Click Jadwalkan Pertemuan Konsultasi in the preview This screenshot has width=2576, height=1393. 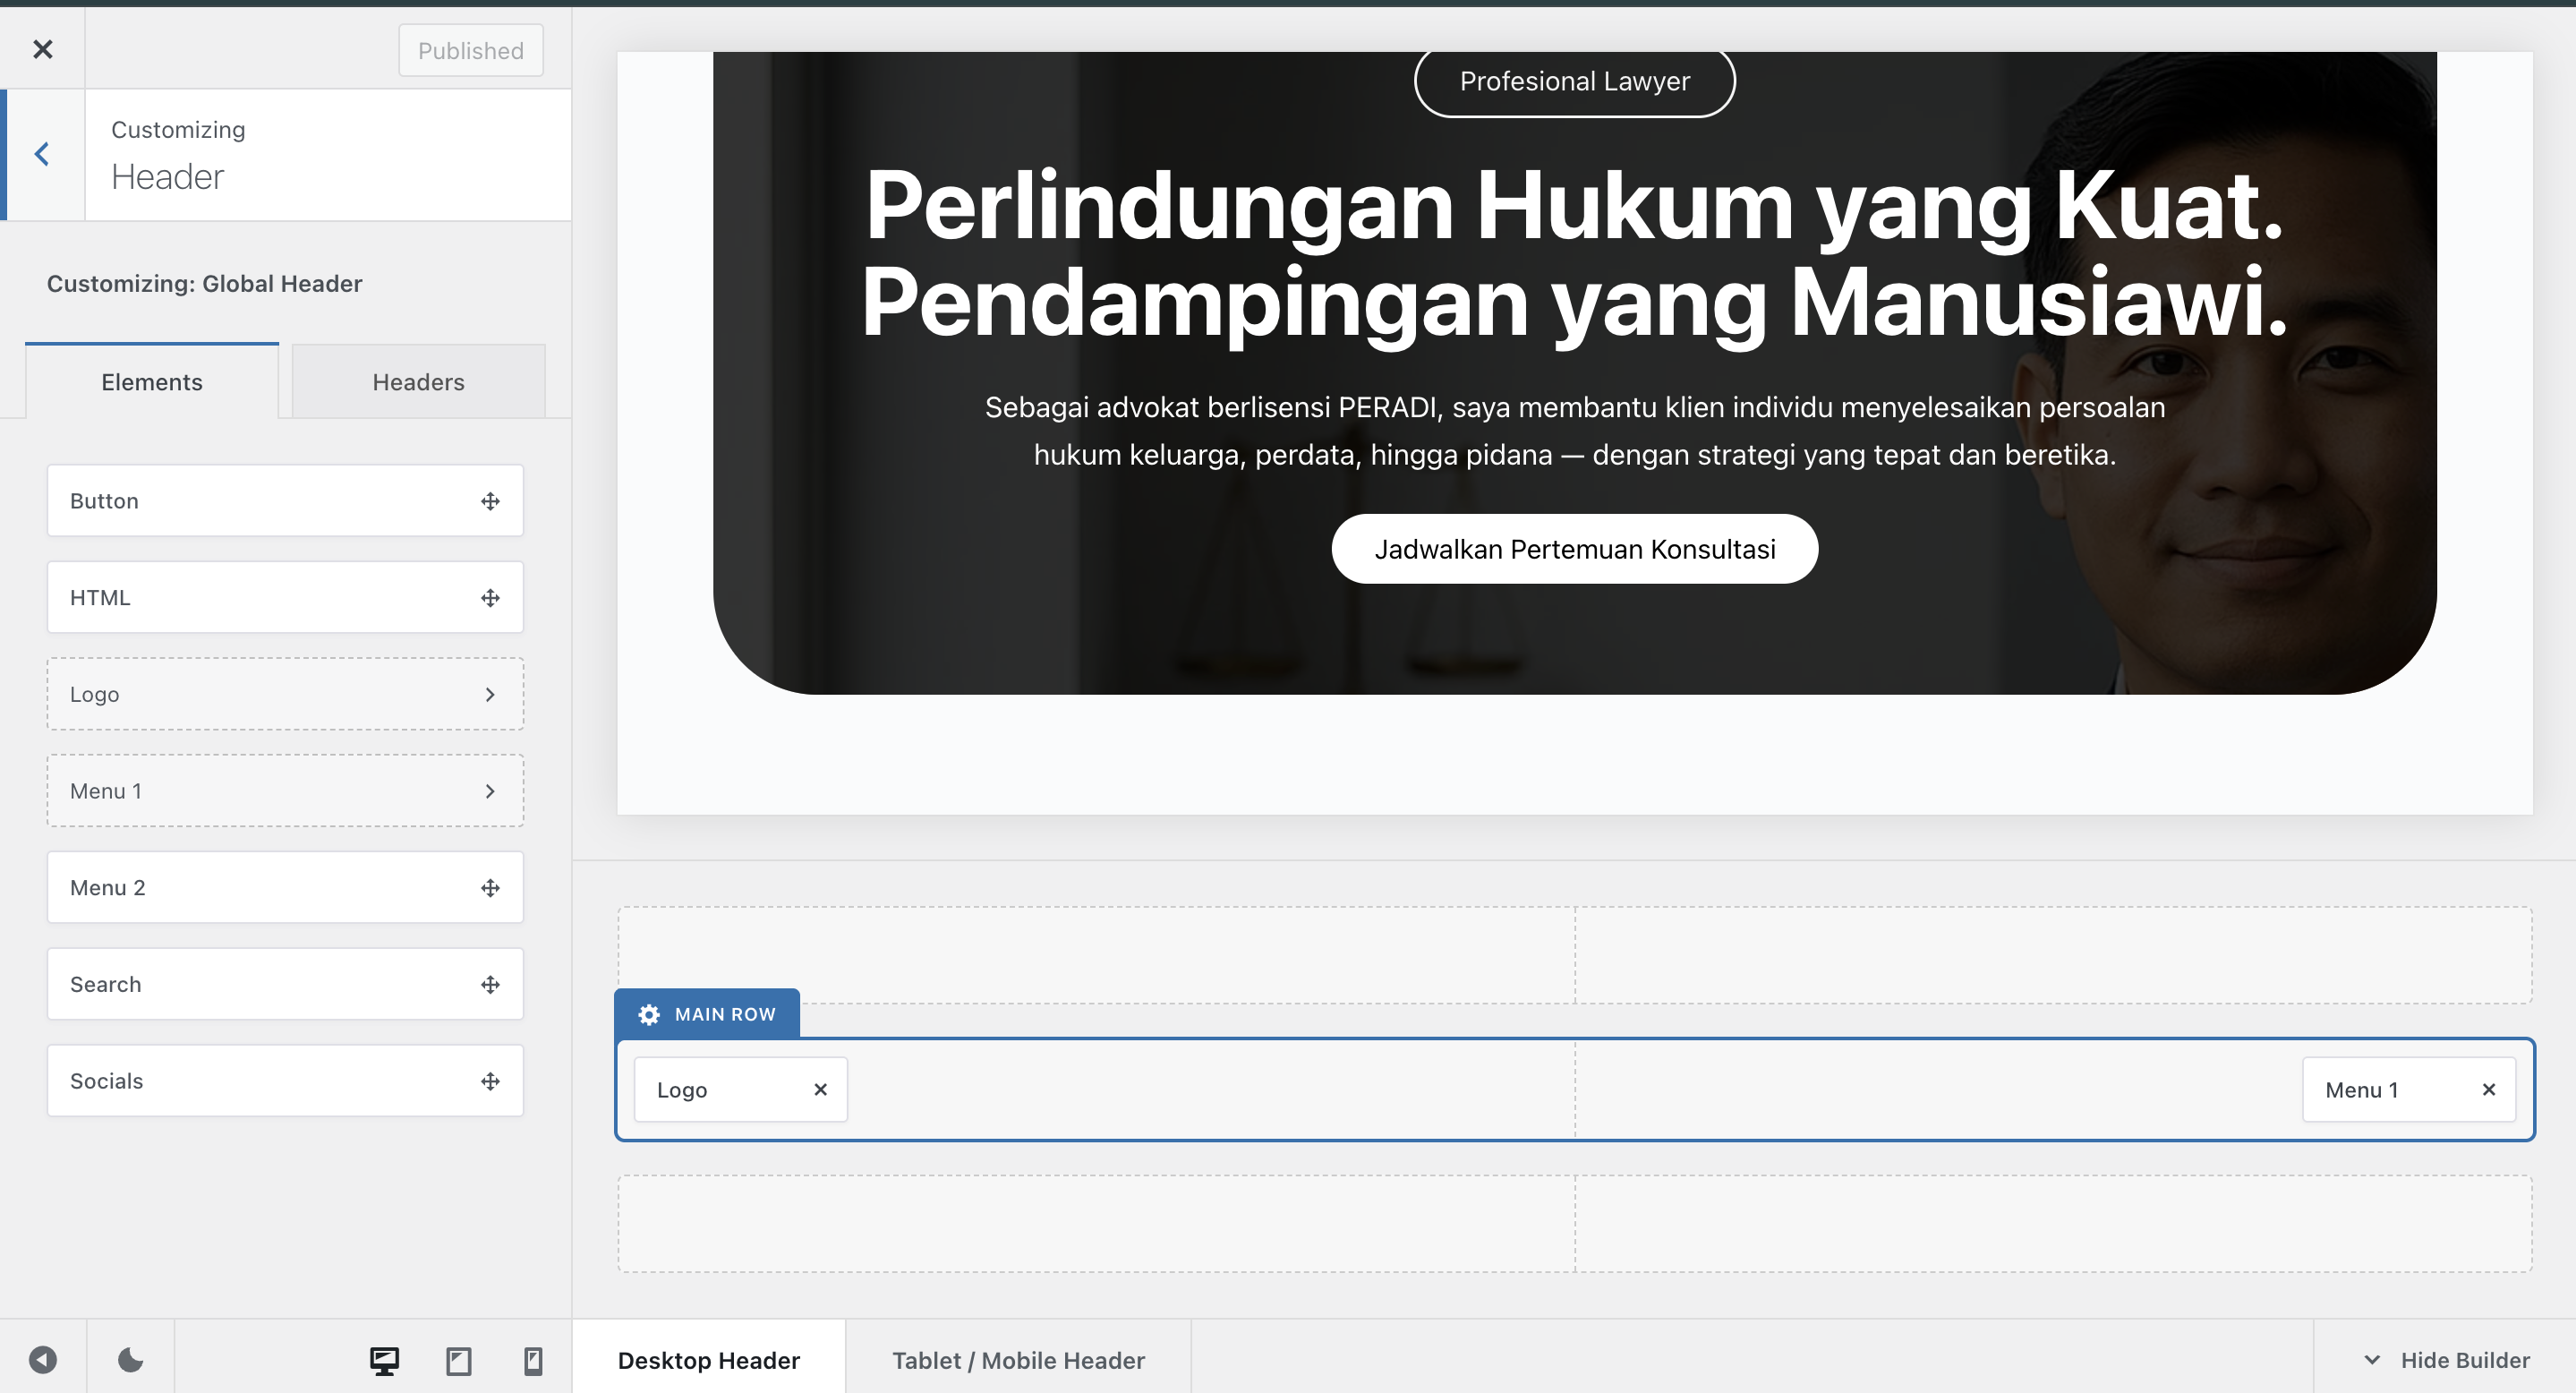point(1574,548)
